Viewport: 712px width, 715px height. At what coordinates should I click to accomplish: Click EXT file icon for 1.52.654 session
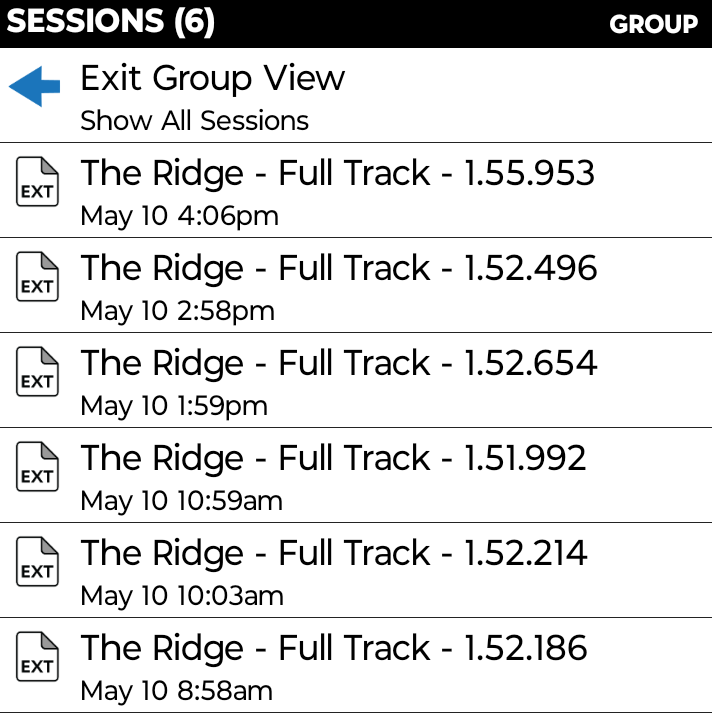pos(37,372)
